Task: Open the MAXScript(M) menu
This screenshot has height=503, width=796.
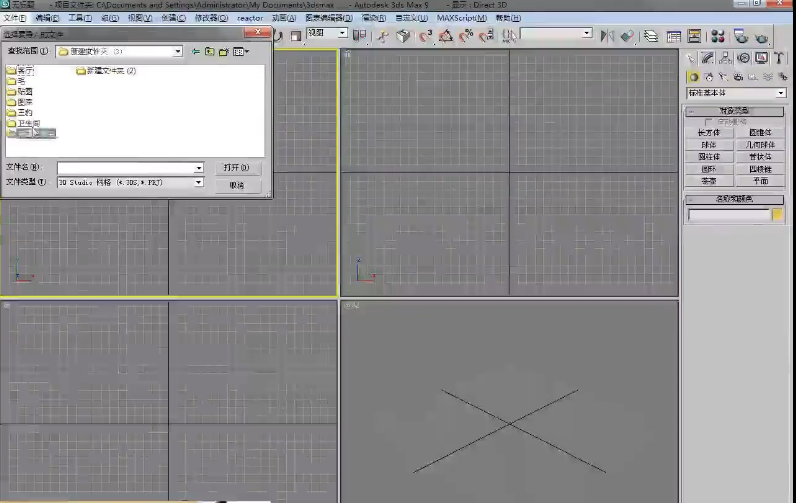Action: point(461,18)
